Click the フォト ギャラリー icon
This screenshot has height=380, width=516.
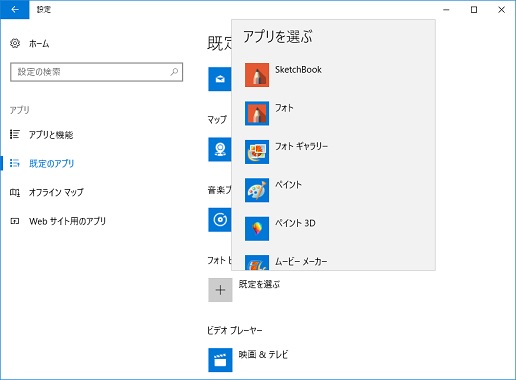click(x=257, y=152)
